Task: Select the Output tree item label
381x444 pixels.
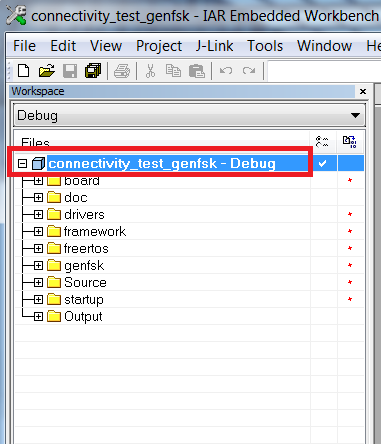Action: [83, 316]
